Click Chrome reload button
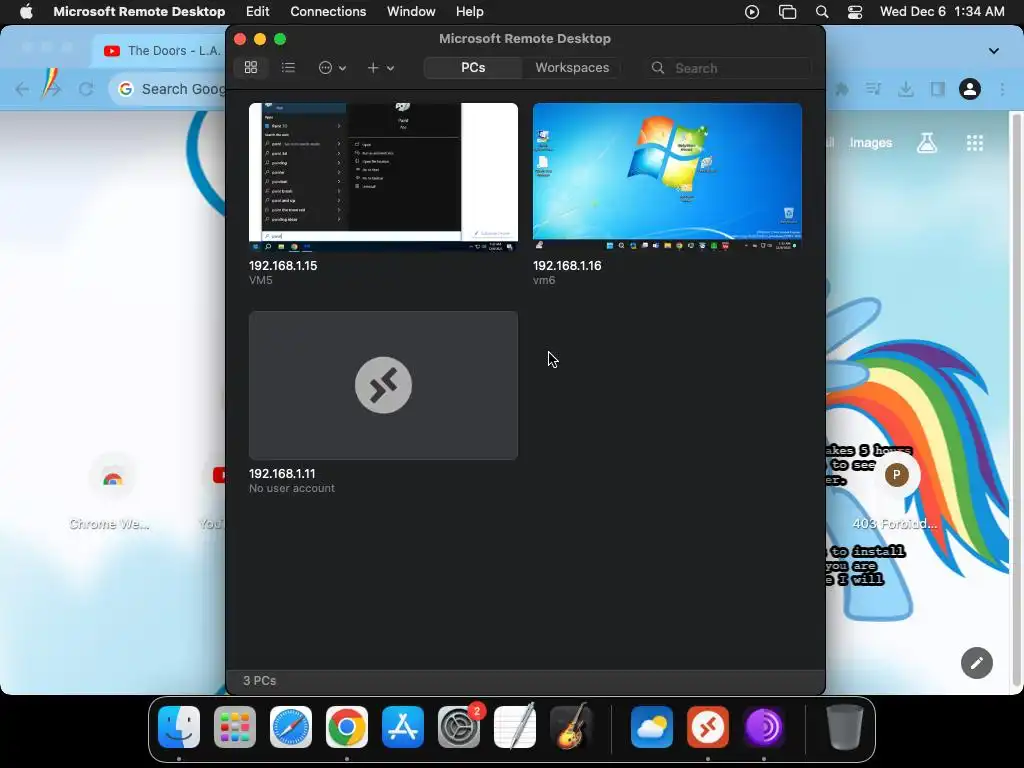 click(x=86, y=89)
